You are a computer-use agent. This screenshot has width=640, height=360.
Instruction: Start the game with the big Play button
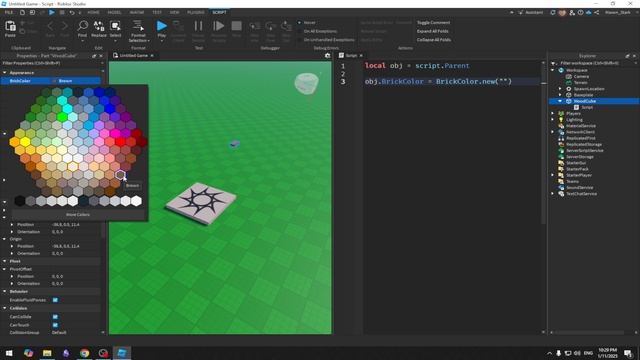162,26
